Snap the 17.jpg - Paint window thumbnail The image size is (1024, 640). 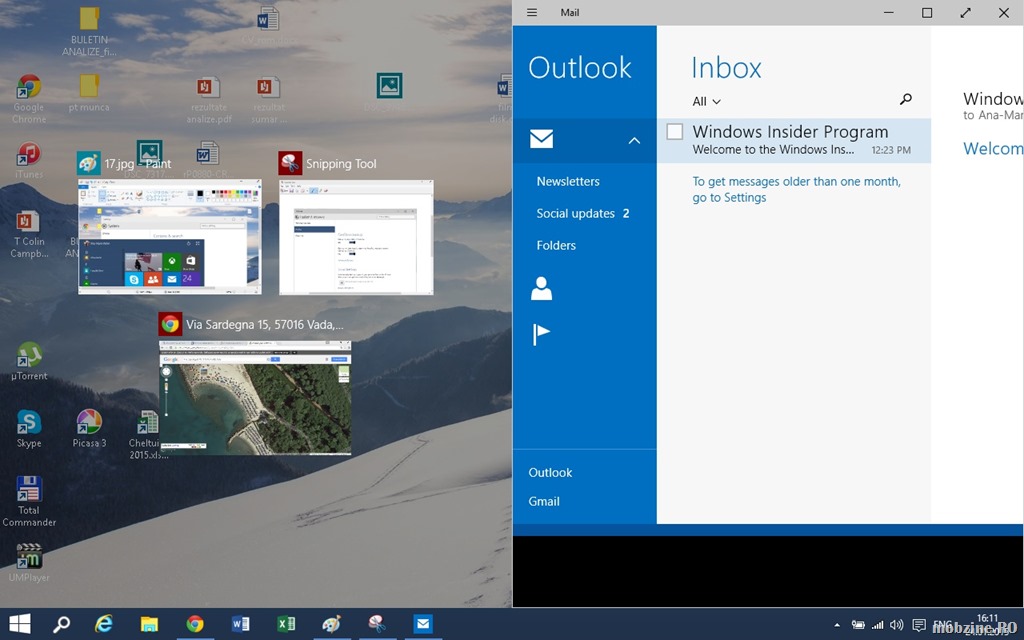pyautogui.click(x=170, y=237)
